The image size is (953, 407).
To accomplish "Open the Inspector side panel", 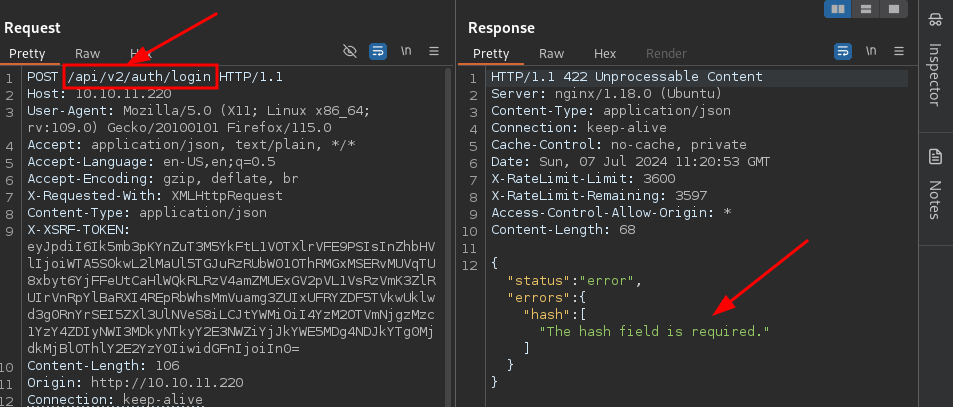I will point(934,64).
